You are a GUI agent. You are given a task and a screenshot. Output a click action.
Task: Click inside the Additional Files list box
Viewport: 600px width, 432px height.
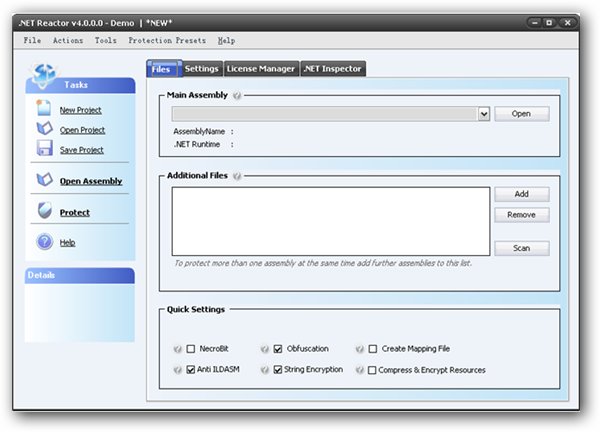(331, 221)
